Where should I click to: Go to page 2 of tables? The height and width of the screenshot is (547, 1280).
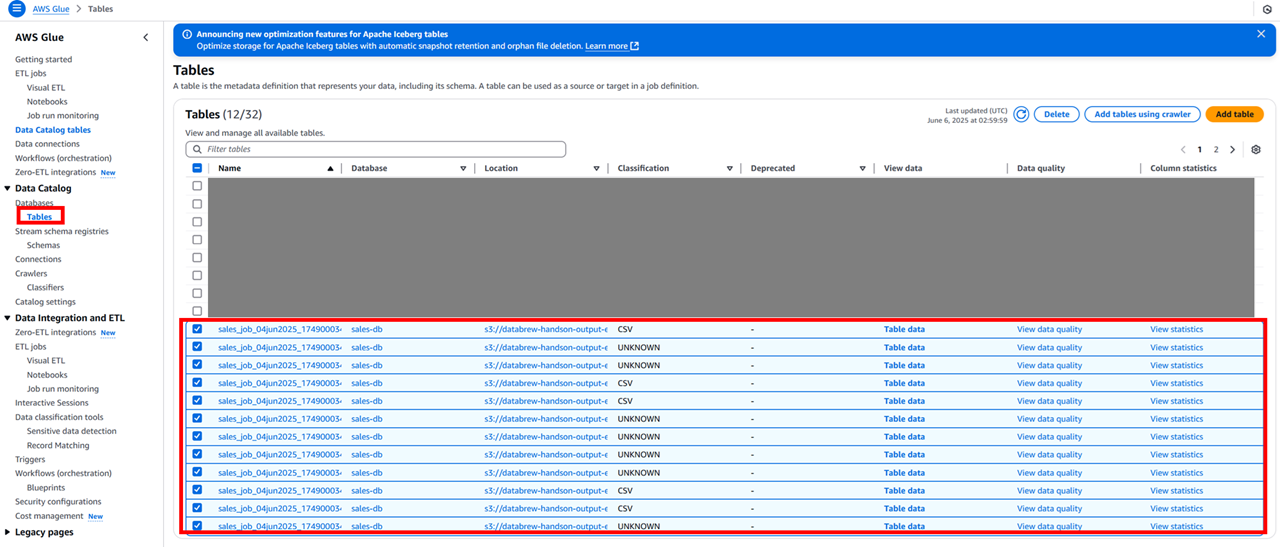[x=1216, y=150]
